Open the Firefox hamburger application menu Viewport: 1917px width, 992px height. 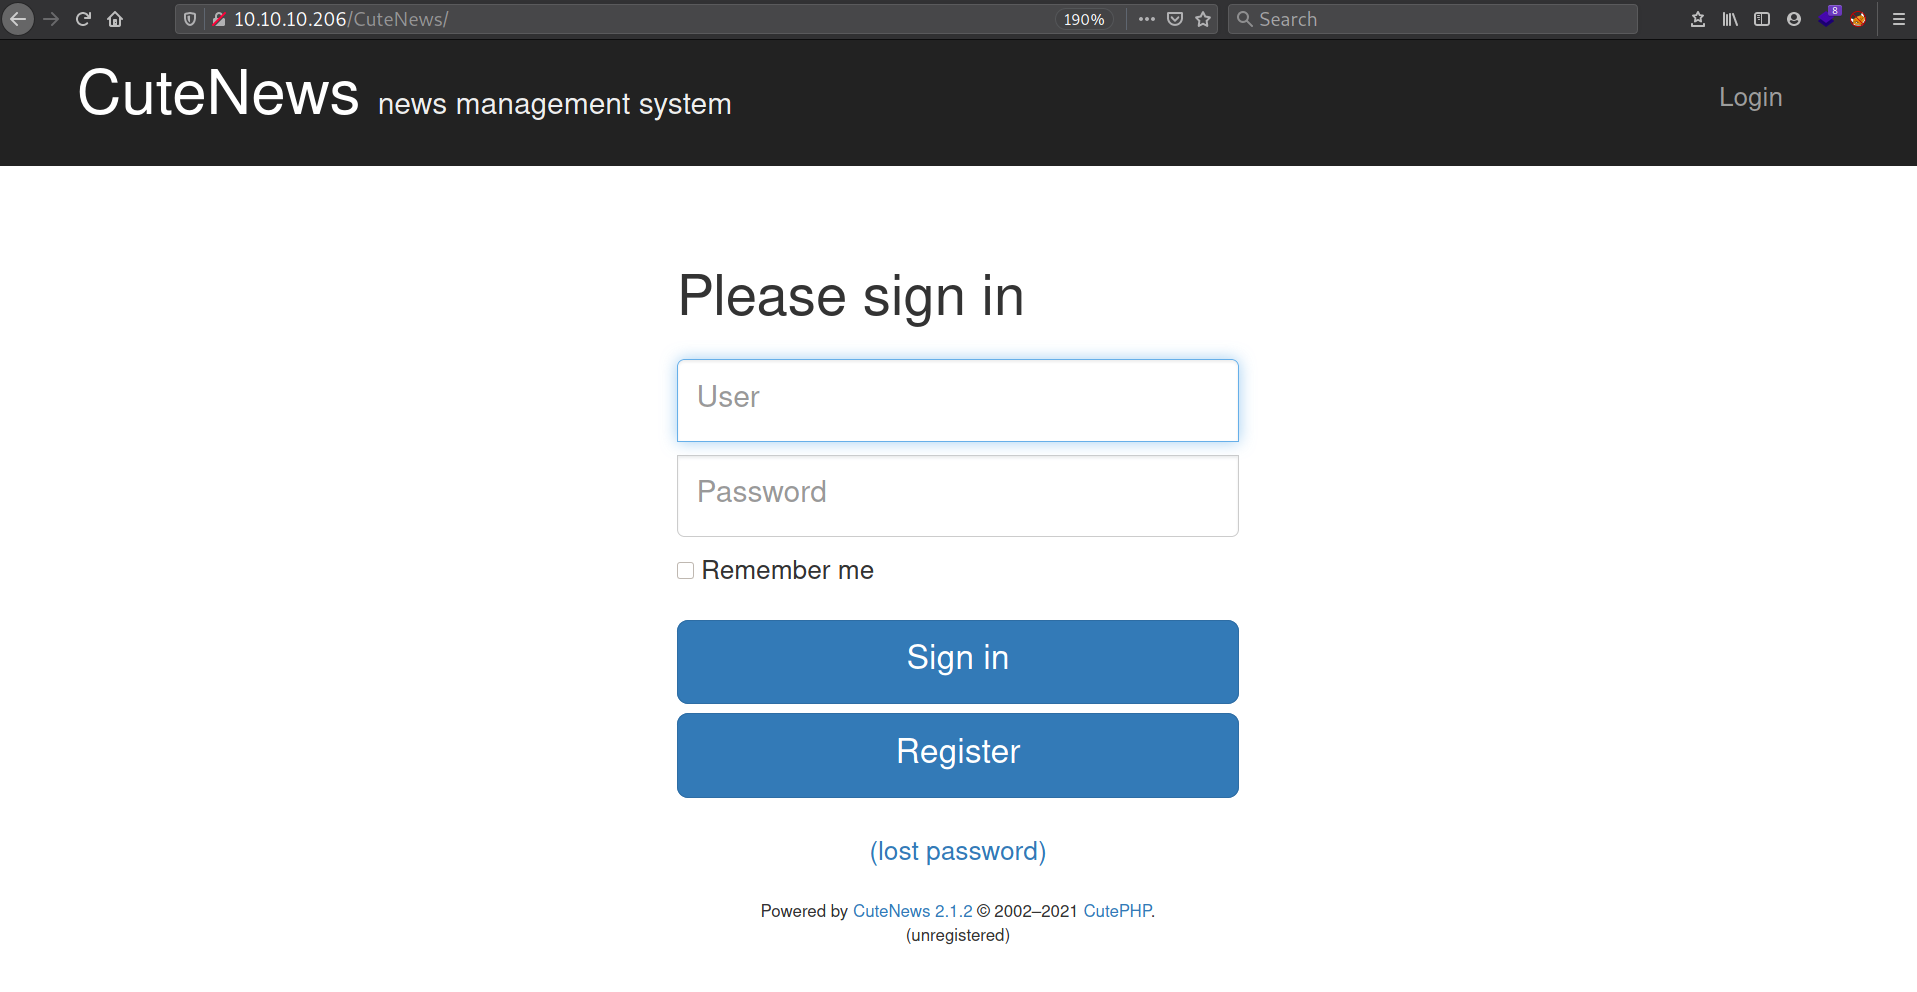click(1899, 19)
